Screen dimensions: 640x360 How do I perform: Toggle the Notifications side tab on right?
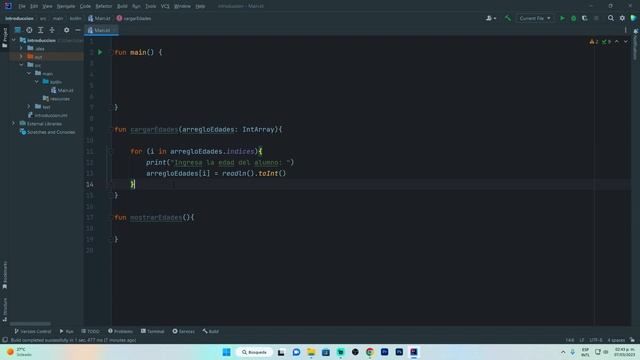point(636,45)
